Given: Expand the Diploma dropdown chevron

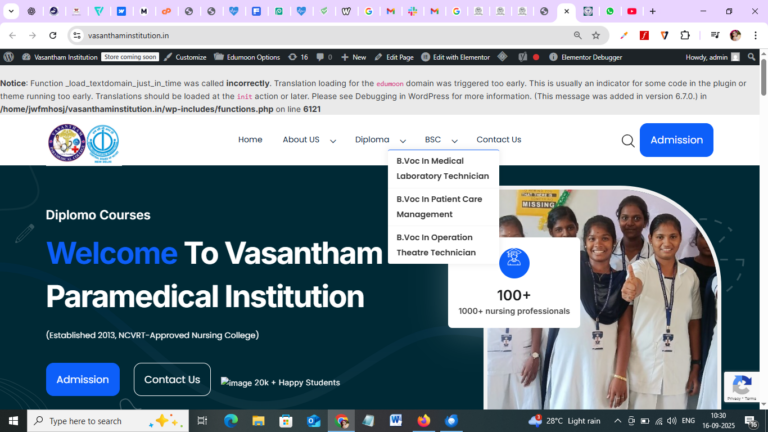Looking at the screenshot, I should click(403, 141).
